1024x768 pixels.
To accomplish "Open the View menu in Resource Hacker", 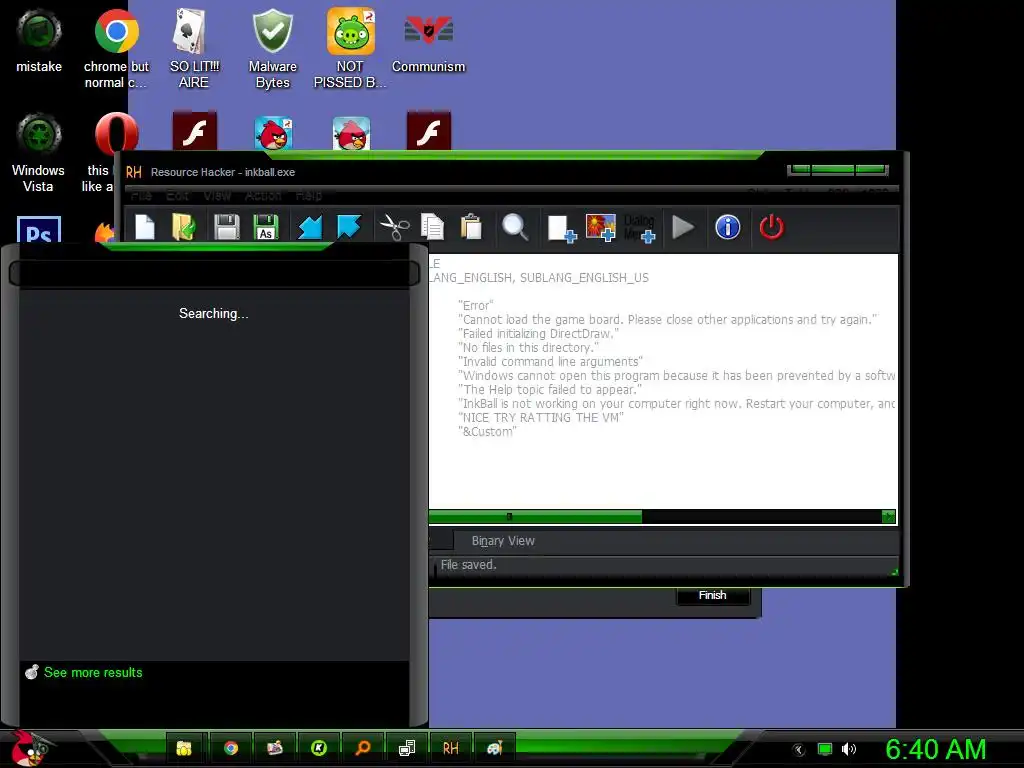I will [217, 195].
